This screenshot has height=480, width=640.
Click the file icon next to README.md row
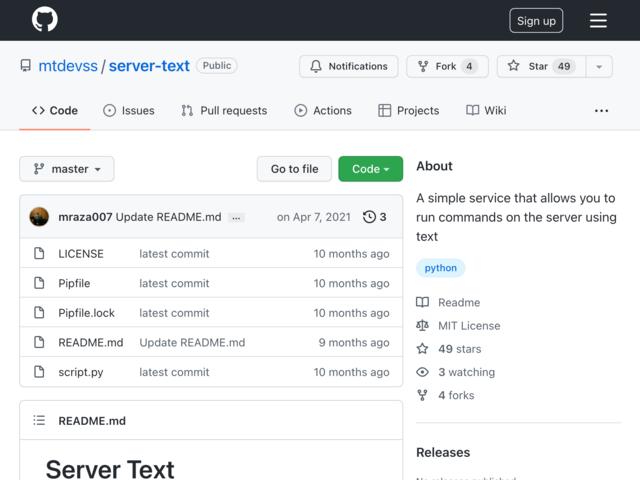coord(39,342)
